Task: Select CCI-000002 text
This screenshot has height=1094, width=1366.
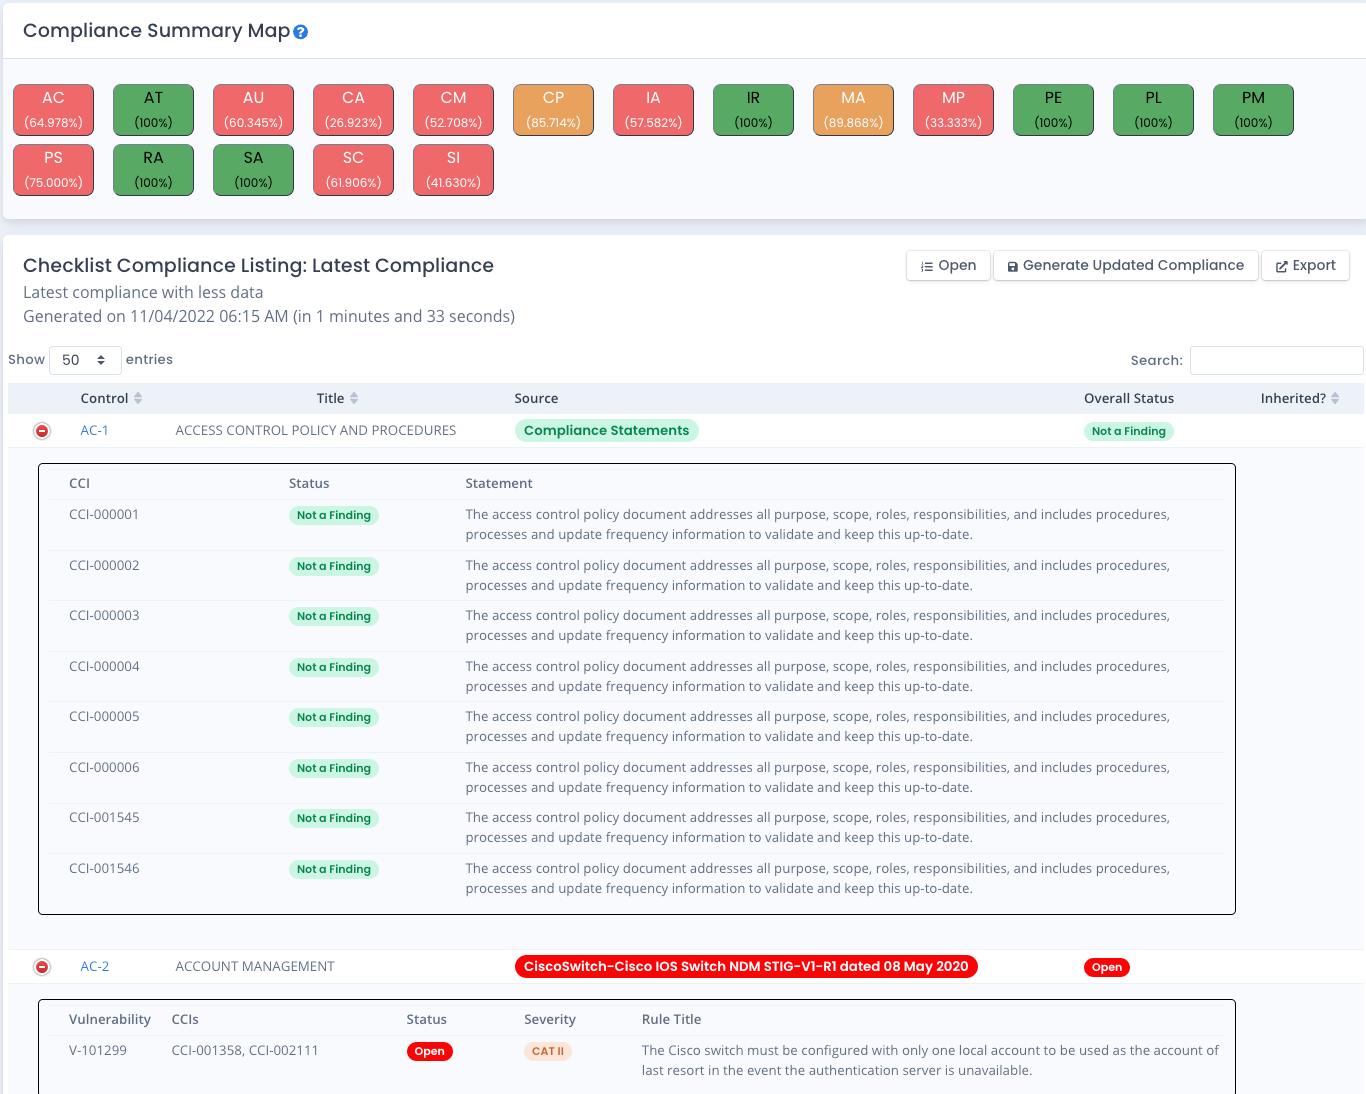Action: [104, 566]
